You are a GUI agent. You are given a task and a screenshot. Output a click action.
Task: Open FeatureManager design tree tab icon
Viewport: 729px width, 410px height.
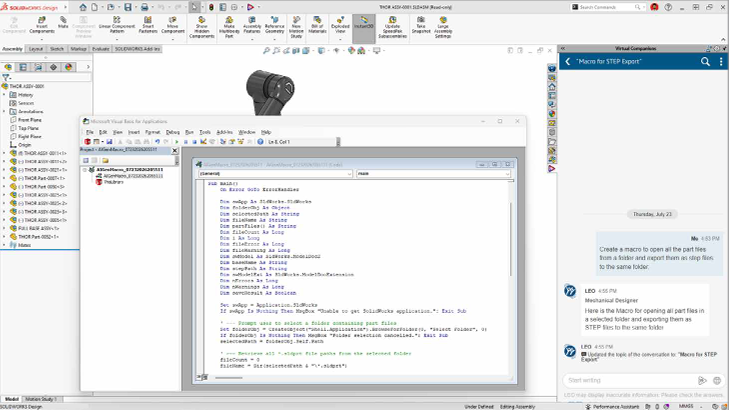click(8, 67)
